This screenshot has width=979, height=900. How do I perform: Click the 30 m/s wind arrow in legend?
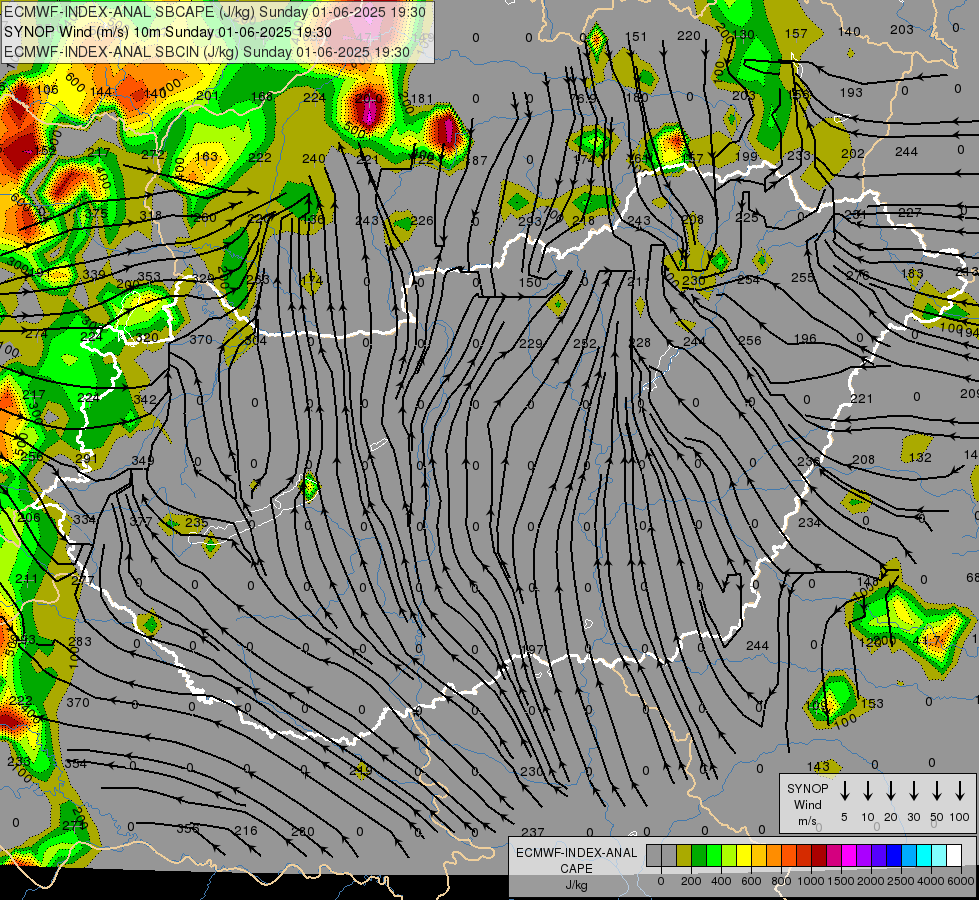pyautogui.click(x=913, y=791)
